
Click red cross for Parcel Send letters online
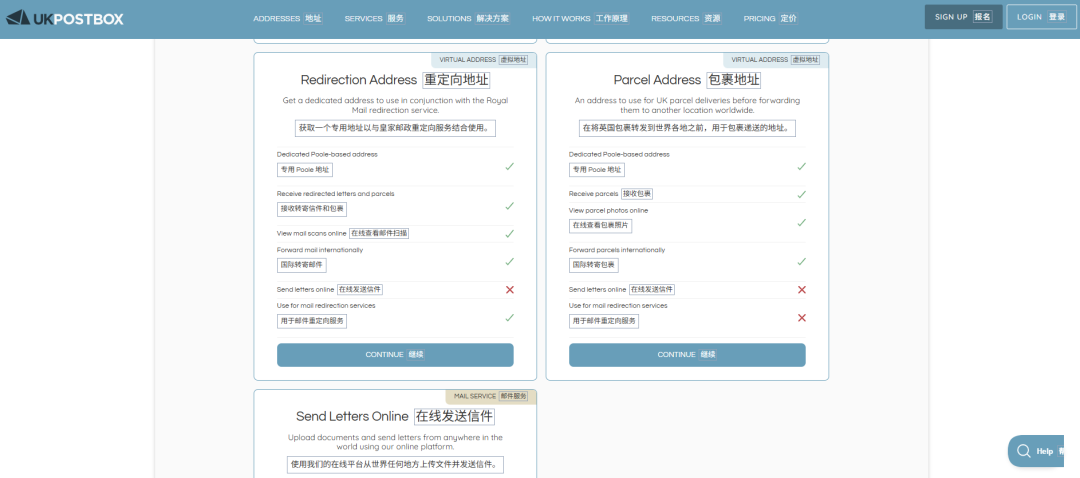click(x=801, y=289)
